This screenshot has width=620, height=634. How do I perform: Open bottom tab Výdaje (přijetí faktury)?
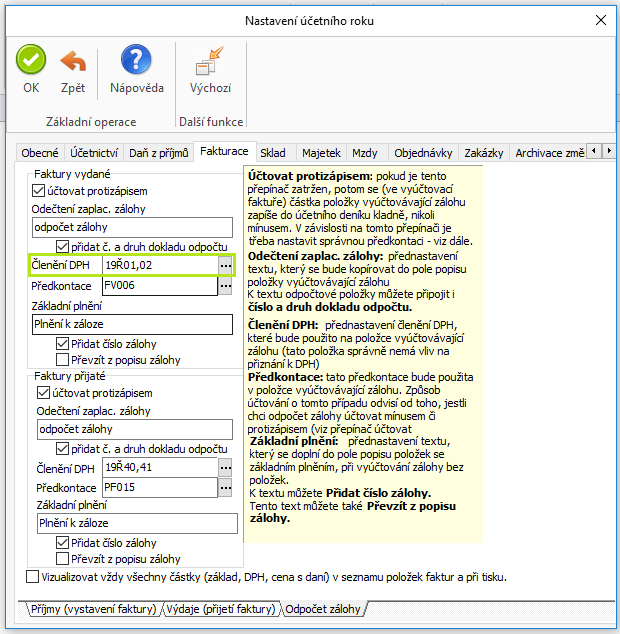coord(221,609)
